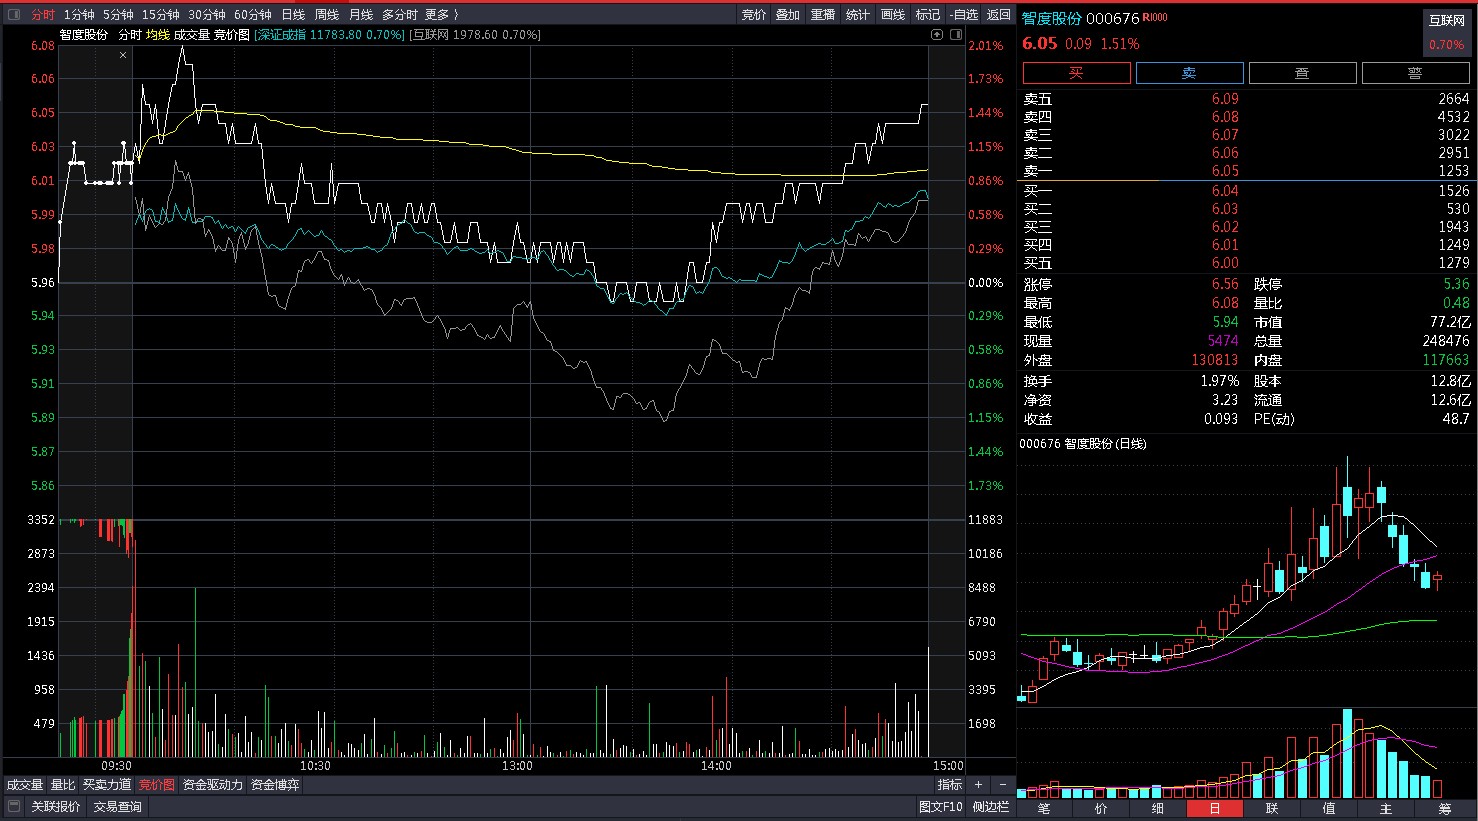Toggle the 侧边栏 sidebar visibility

tap(990, 806)
